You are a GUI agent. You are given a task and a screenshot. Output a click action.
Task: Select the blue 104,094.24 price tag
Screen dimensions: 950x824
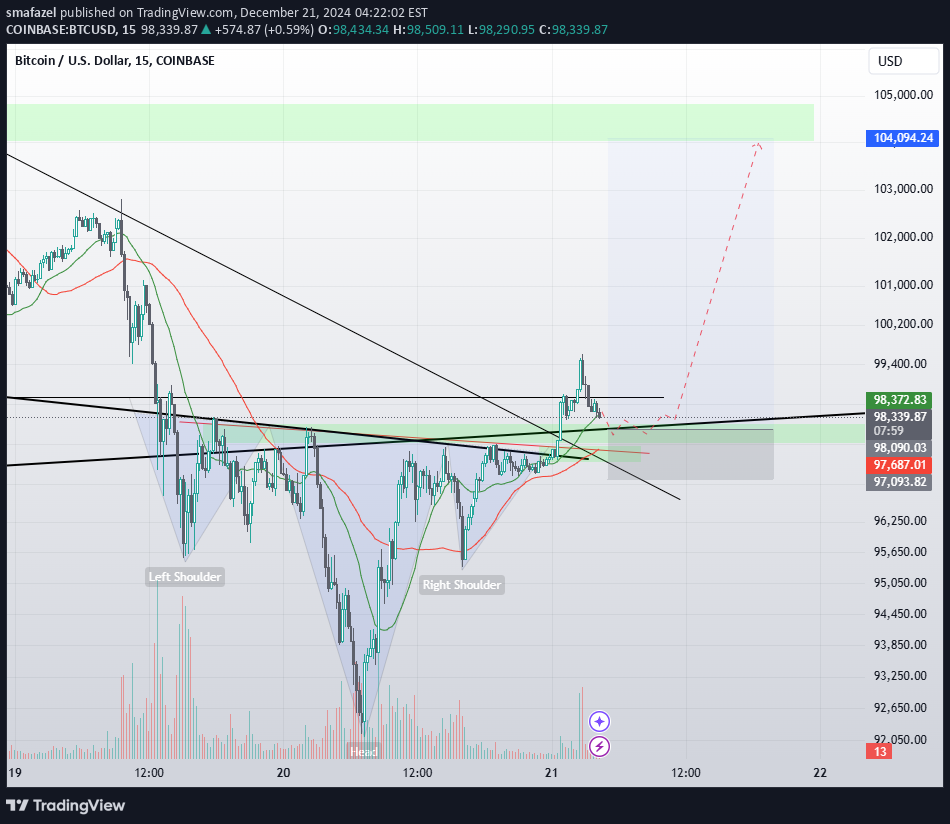point(903,138)
